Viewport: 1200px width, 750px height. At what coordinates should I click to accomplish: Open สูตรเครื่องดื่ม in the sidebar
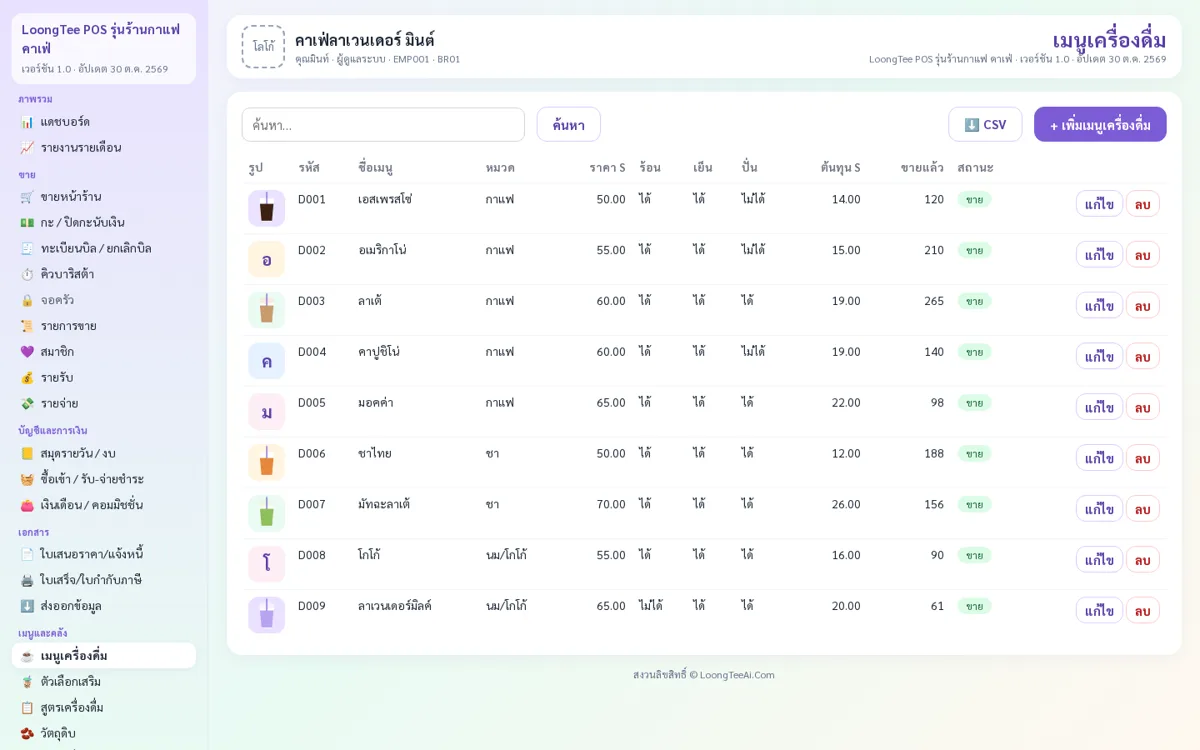point(104,708)
